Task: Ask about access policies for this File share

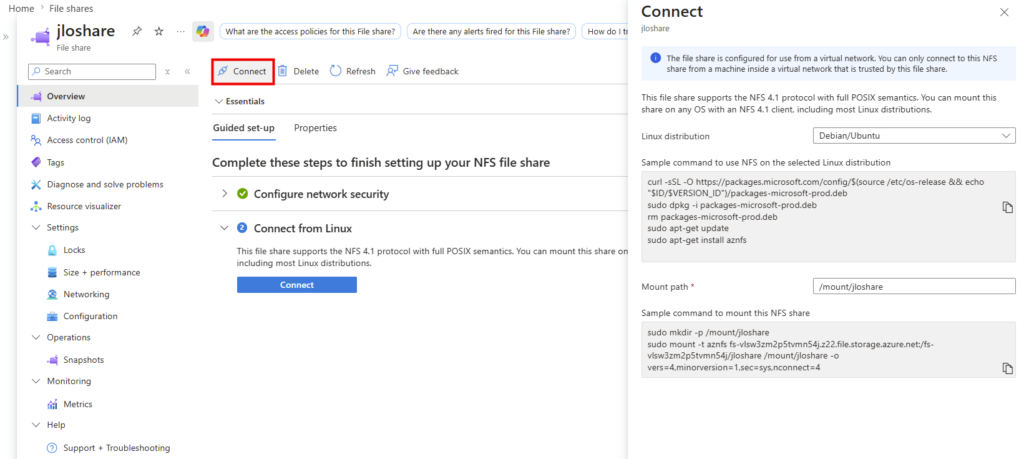Action: click(310, 31)
